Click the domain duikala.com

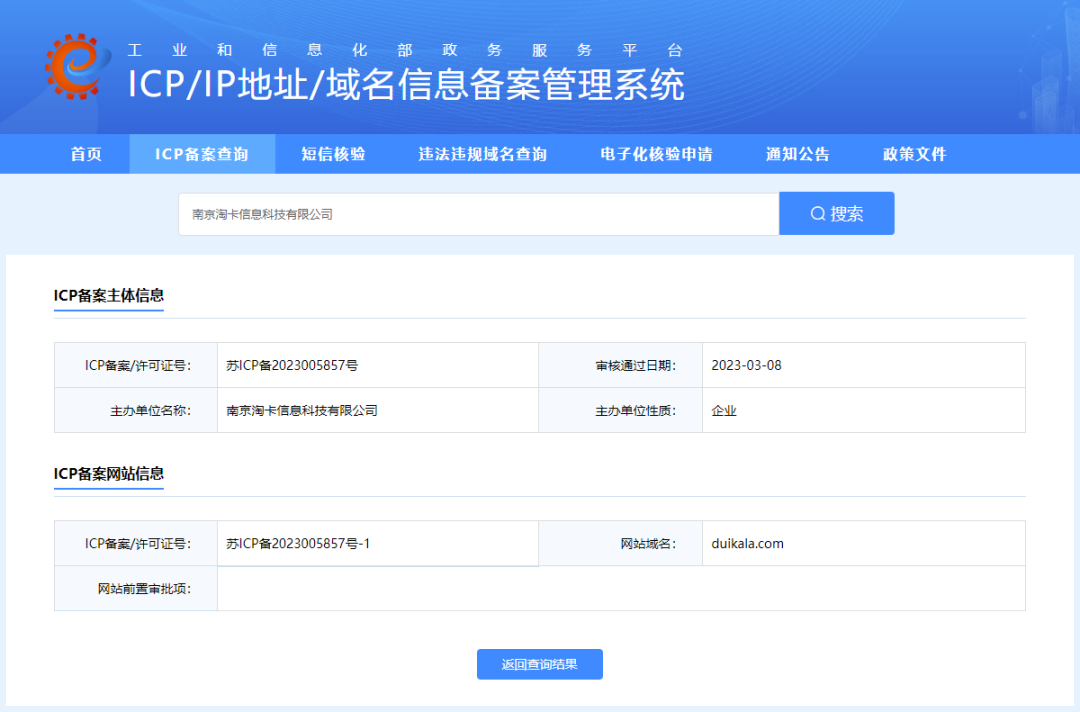pyautogui.click(x=747, y=543)
